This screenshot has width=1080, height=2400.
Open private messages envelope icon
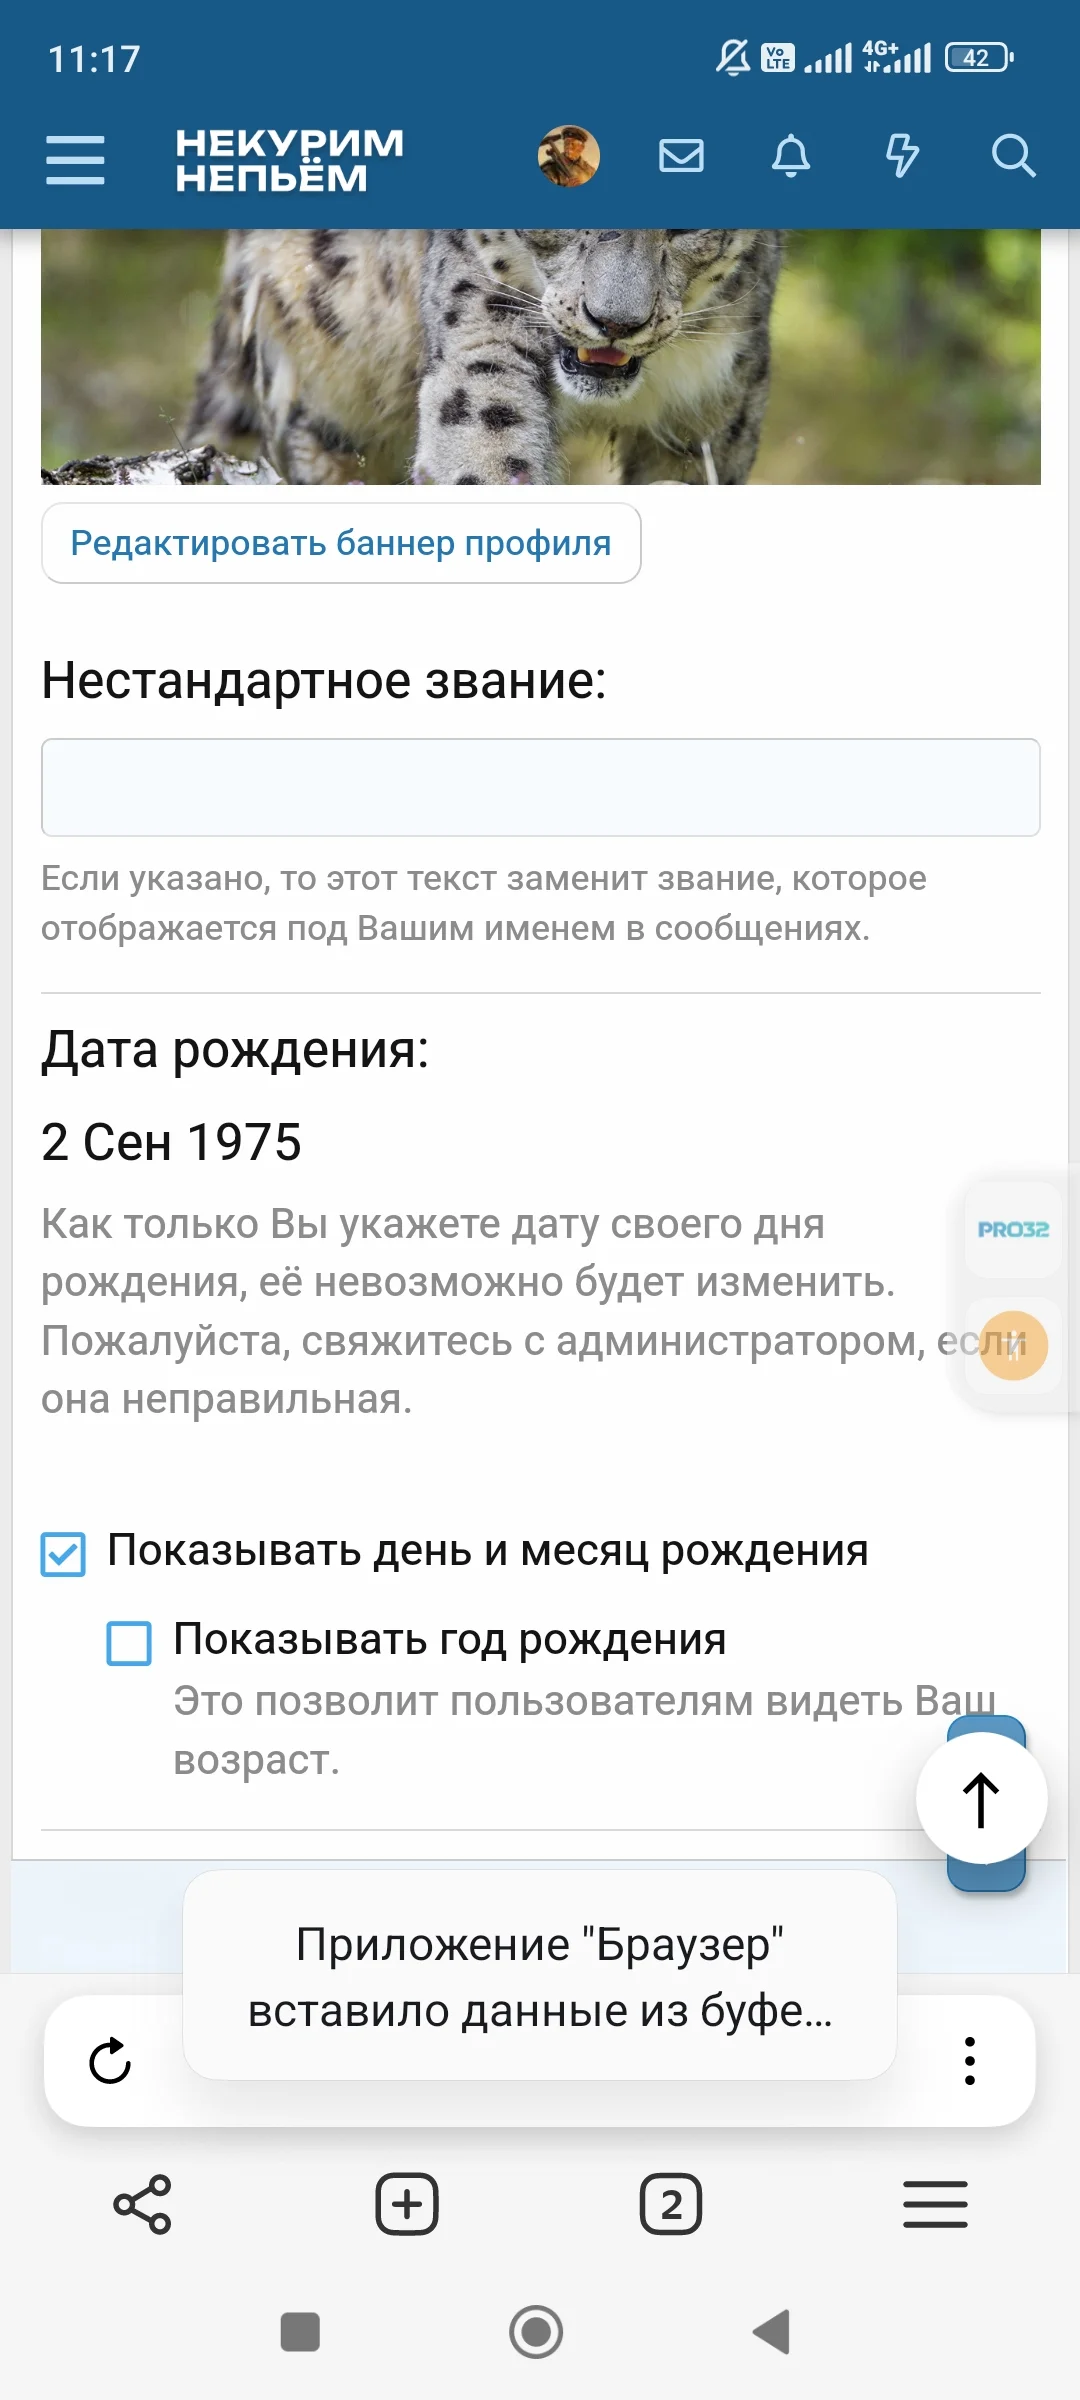(x=681, y=156)
